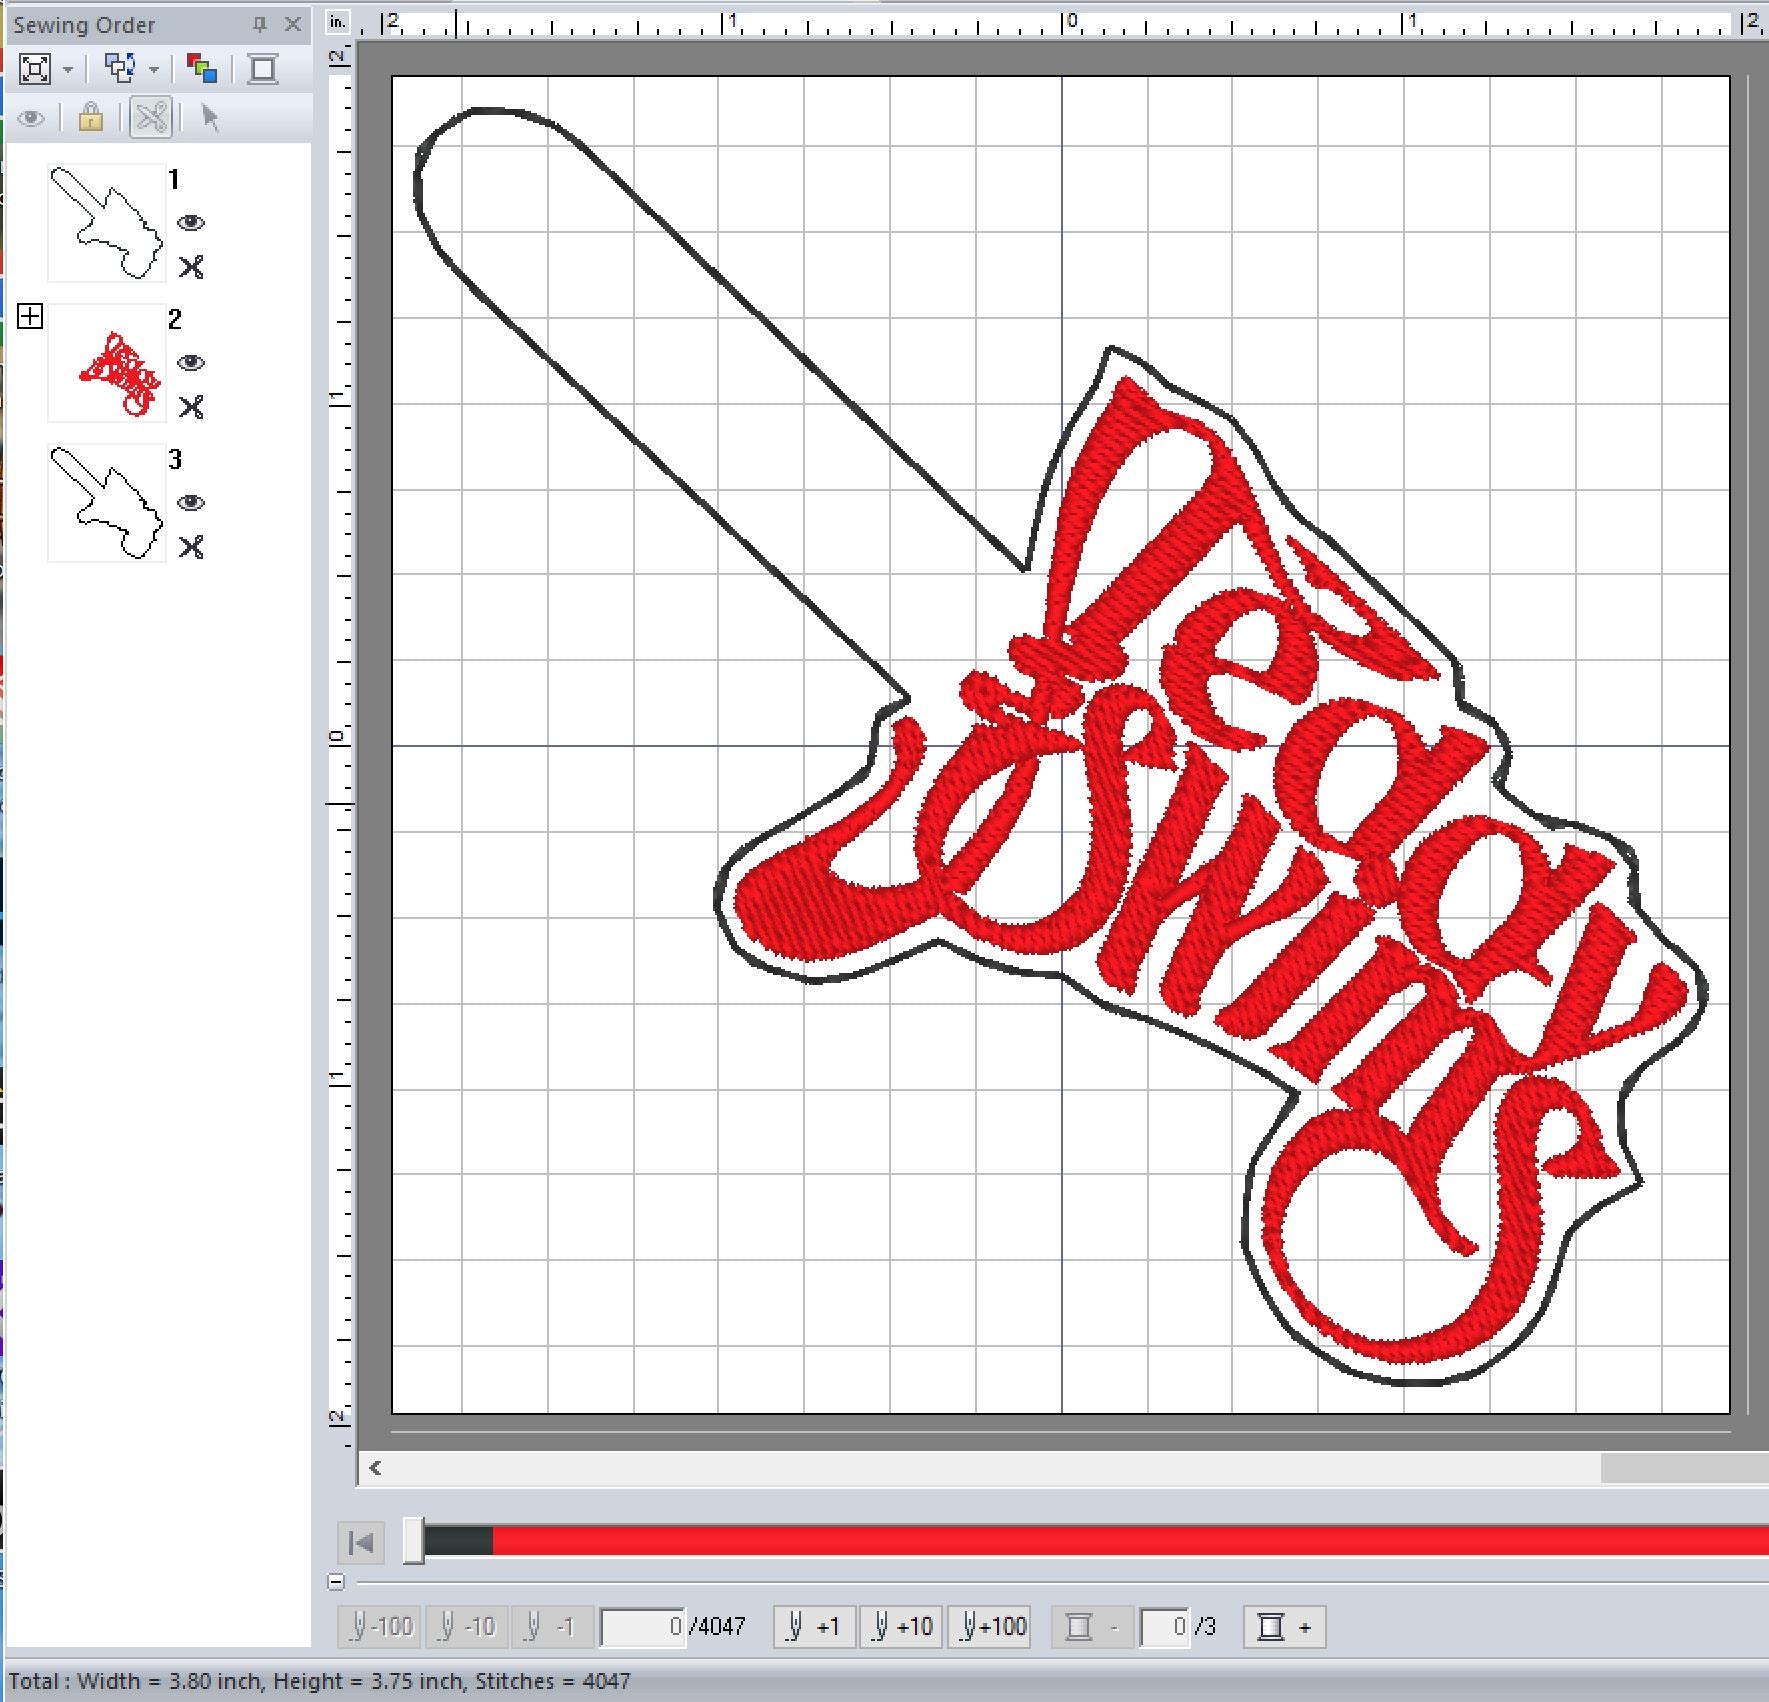Click the color number input field showing 0
Screen dimensions: 1769x1702
click(1165, 1627)
